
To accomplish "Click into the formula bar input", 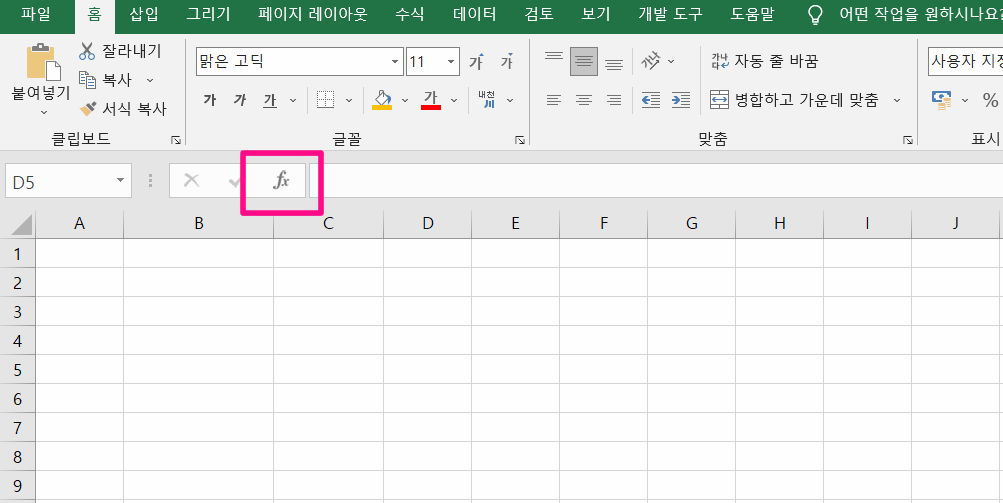I will click(656, 181).
